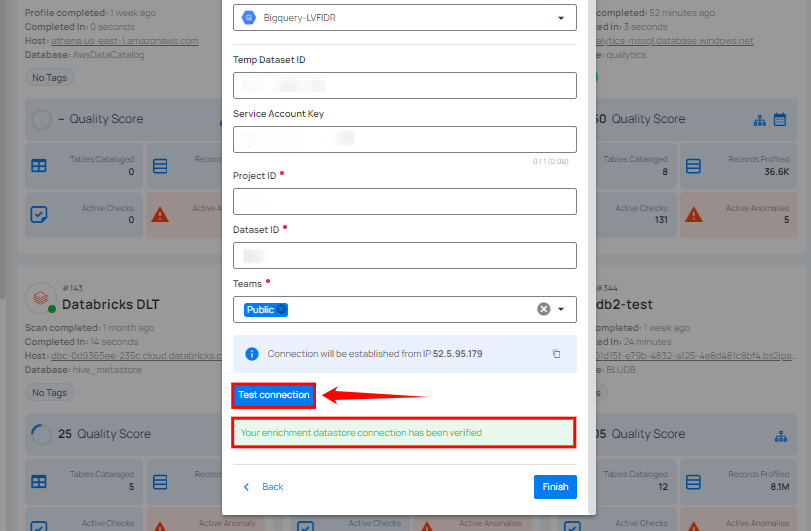Image resolution: width=811 pixels, height=531 pixels.
Task: Open the Bigquery-LVFIDR connection dropdown
Action: click(404, 18)
